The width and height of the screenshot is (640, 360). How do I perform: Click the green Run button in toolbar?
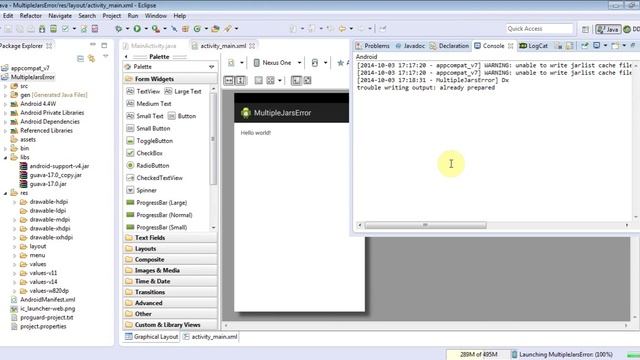[x=137, y=29]
